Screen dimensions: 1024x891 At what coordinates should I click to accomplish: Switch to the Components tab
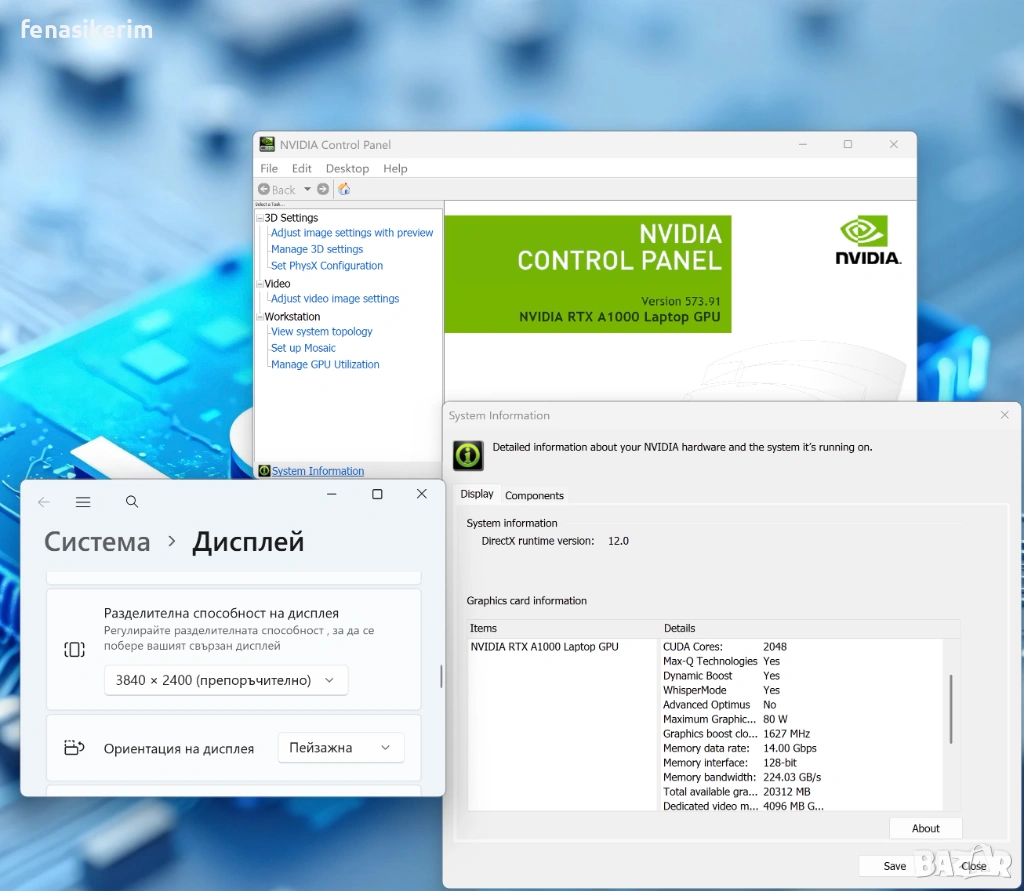point(534,495)
